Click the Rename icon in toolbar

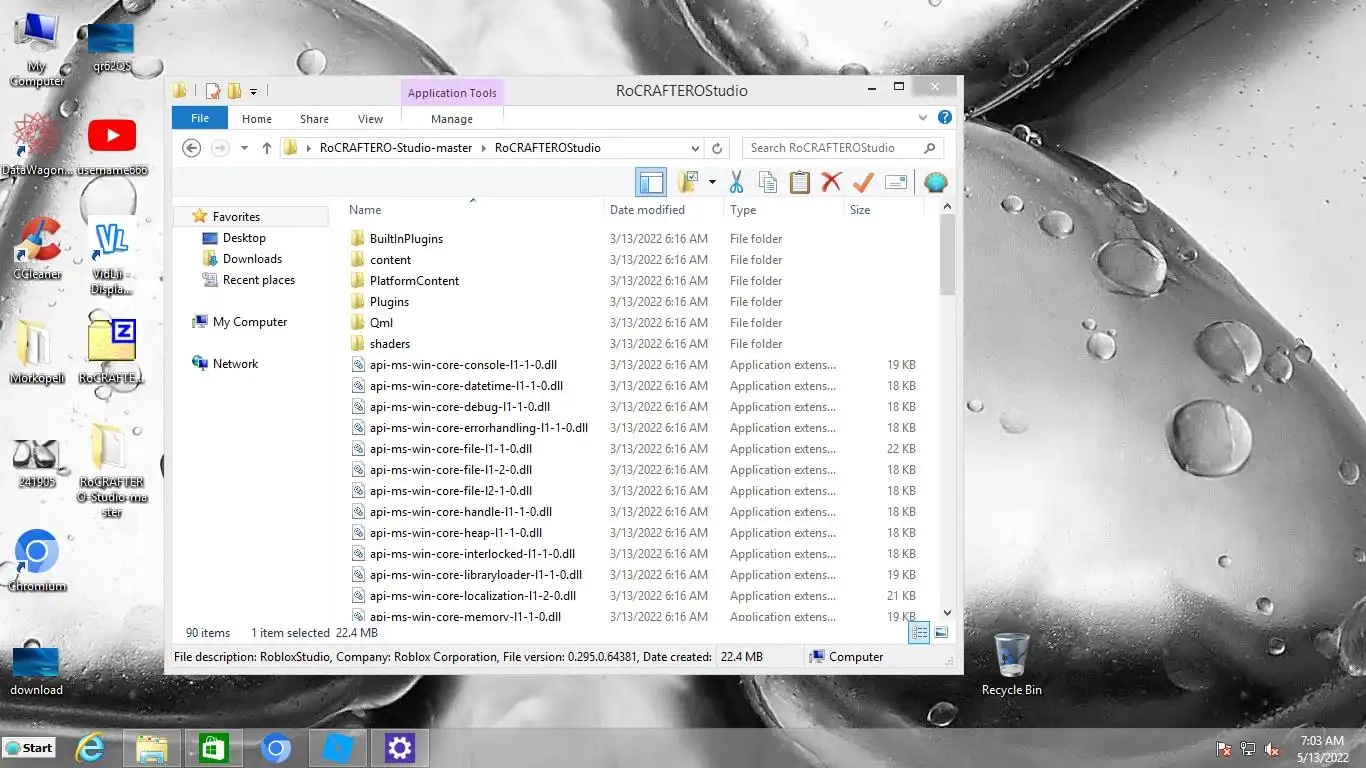click(896, 182)
